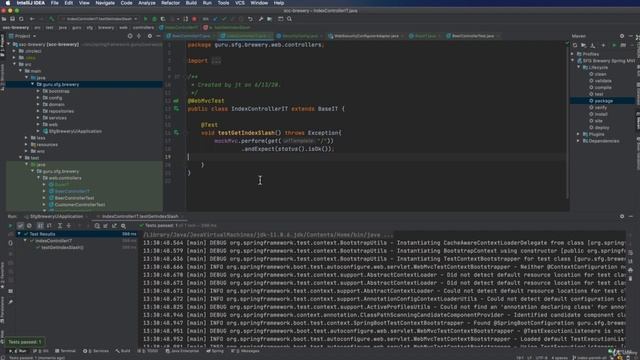Viewport: 640px width, 360px height.
Task: Collapse the guru.sfg.brewery package in the project tree
Action: click(33, 84)
